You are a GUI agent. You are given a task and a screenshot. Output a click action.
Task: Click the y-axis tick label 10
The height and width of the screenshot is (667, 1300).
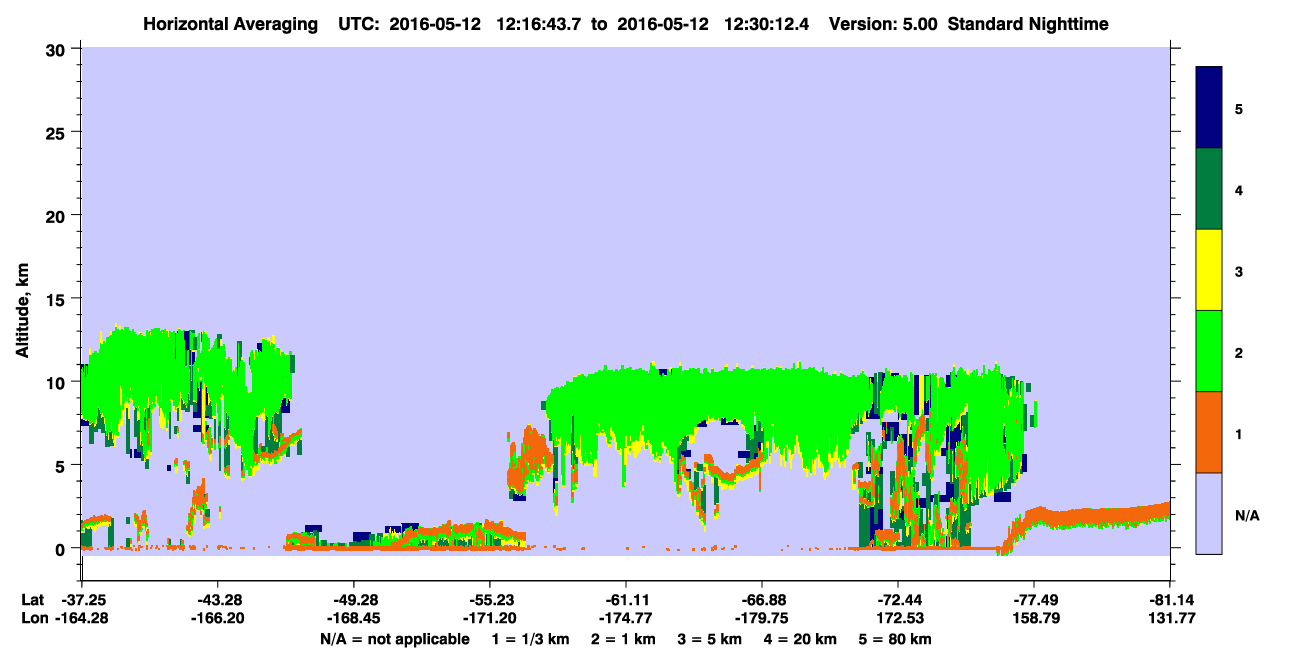pos(58,382)
